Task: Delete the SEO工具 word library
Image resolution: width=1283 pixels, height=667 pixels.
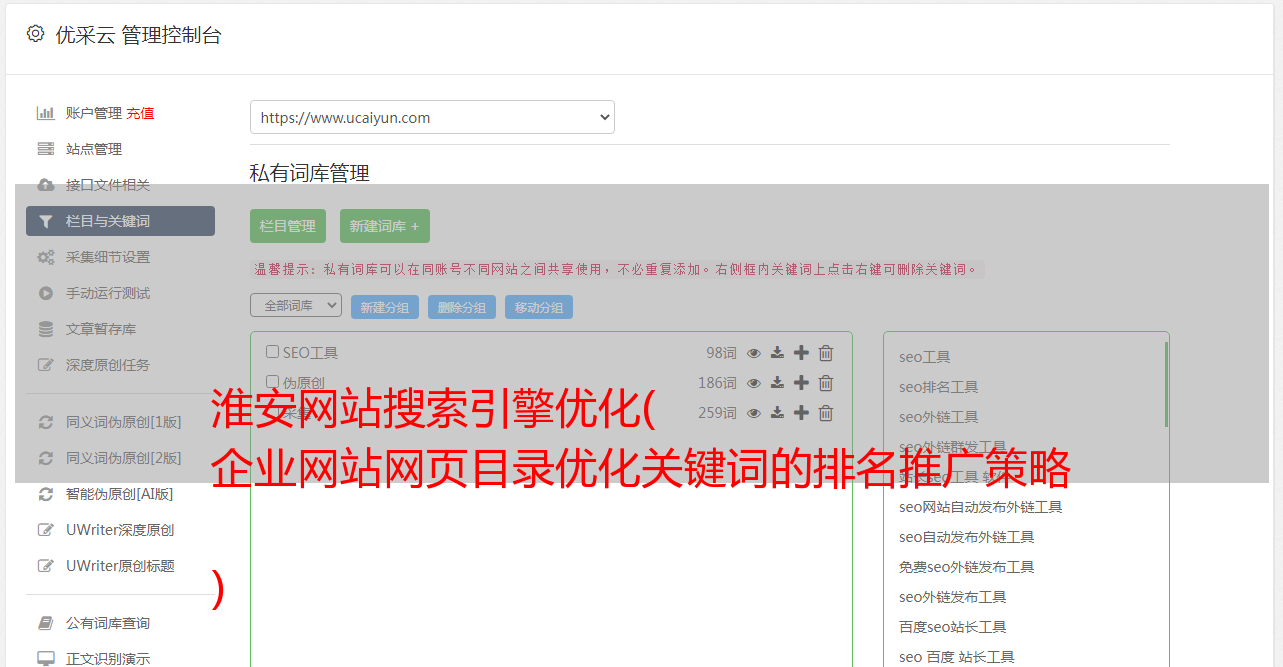Action: (x=826, y=353)
